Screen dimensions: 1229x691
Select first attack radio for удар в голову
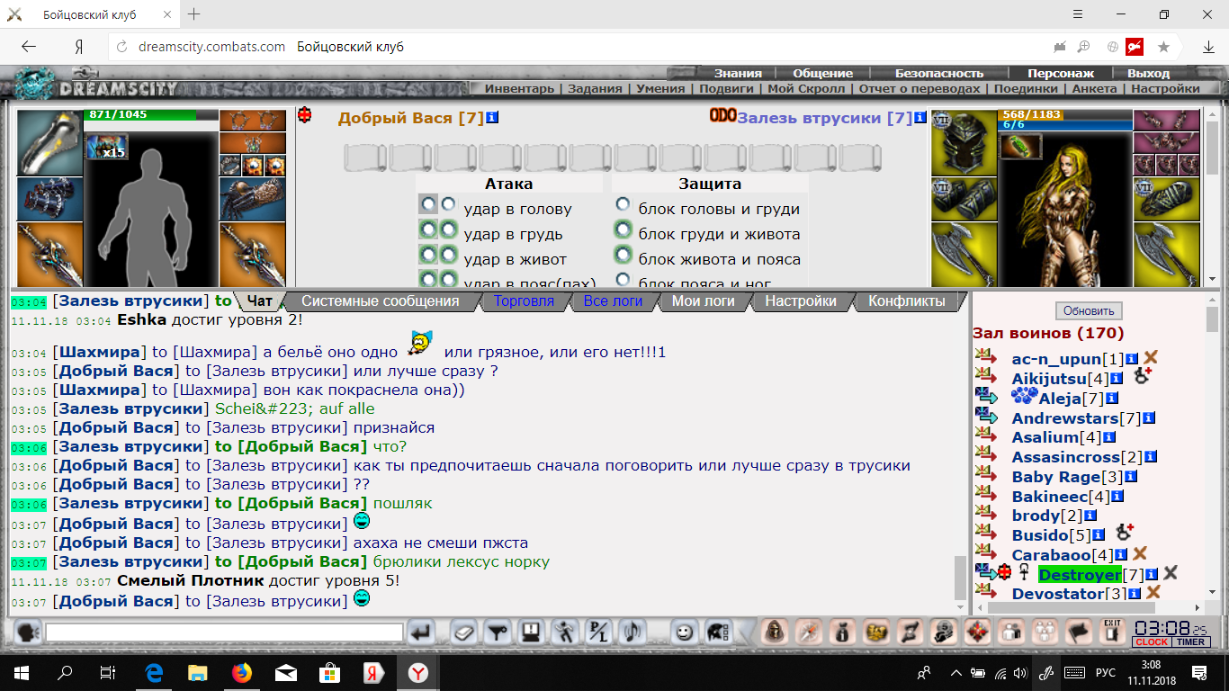[x=428, y=204]
